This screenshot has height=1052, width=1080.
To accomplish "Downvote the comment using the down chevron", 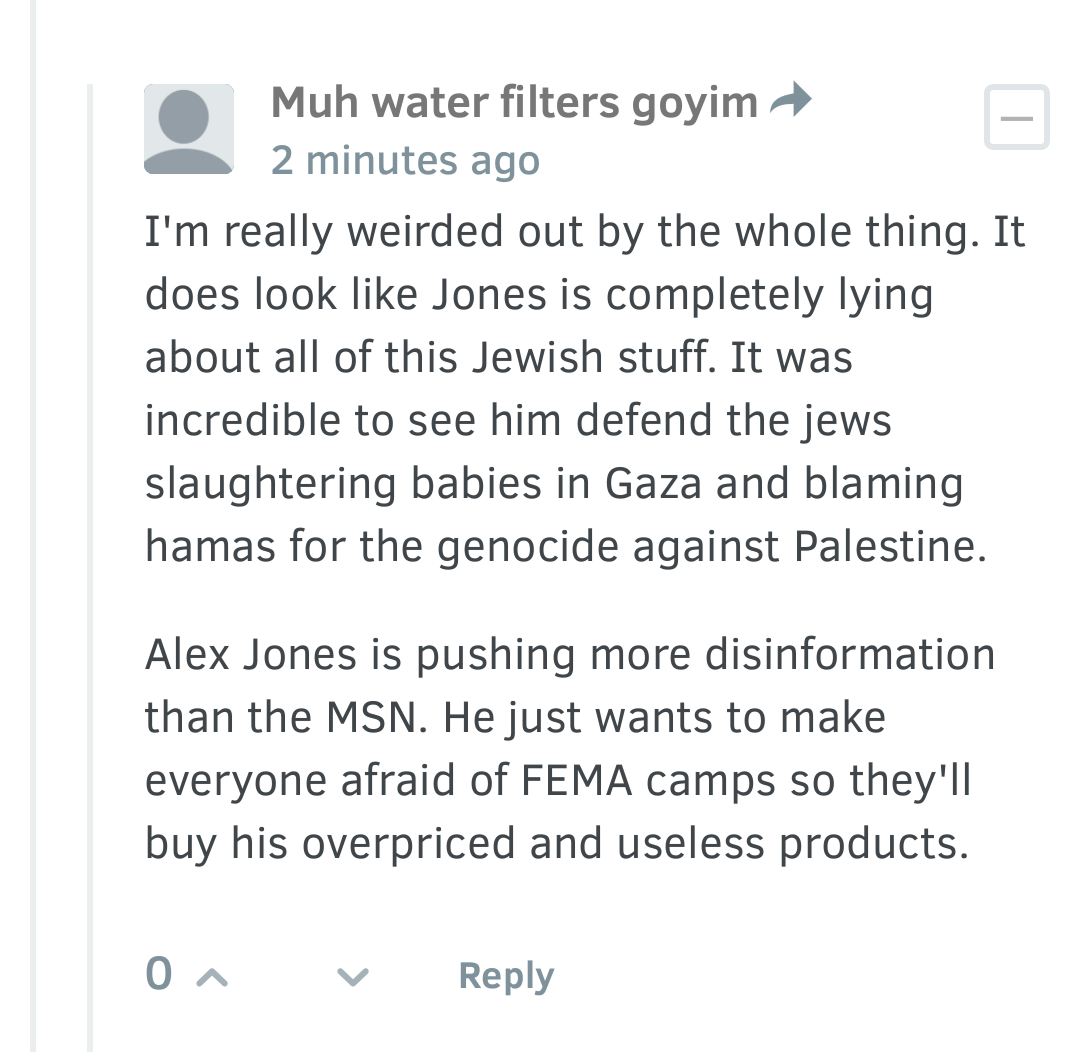I will click(353, 977).
